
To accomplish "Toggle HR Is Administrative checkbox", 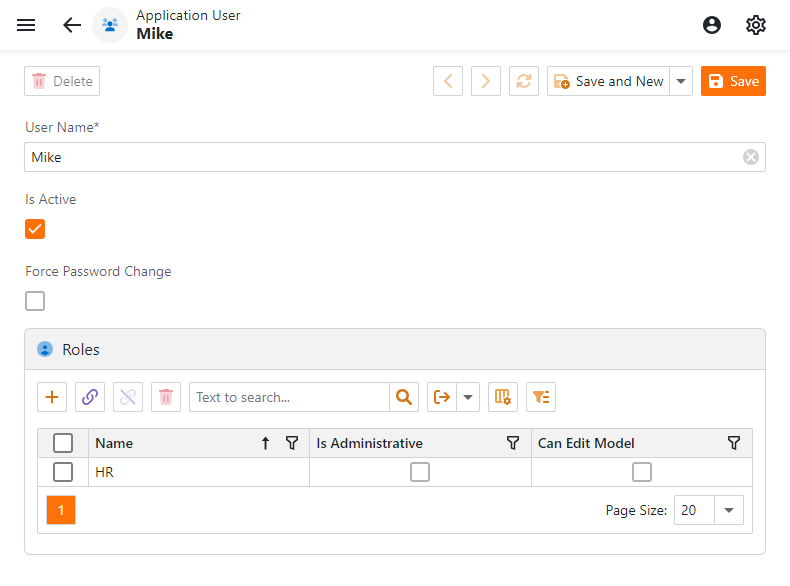I will 420,472.
